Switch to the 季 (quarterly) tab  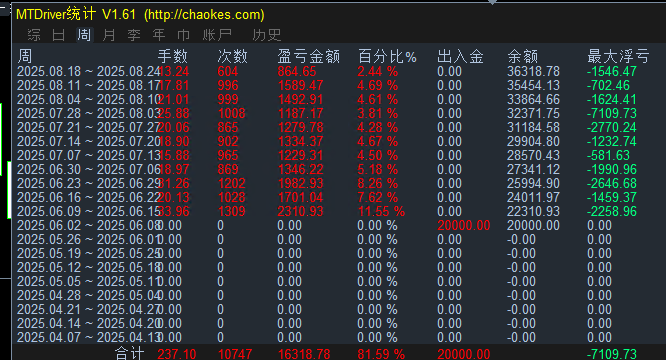[x=134, y=35]
